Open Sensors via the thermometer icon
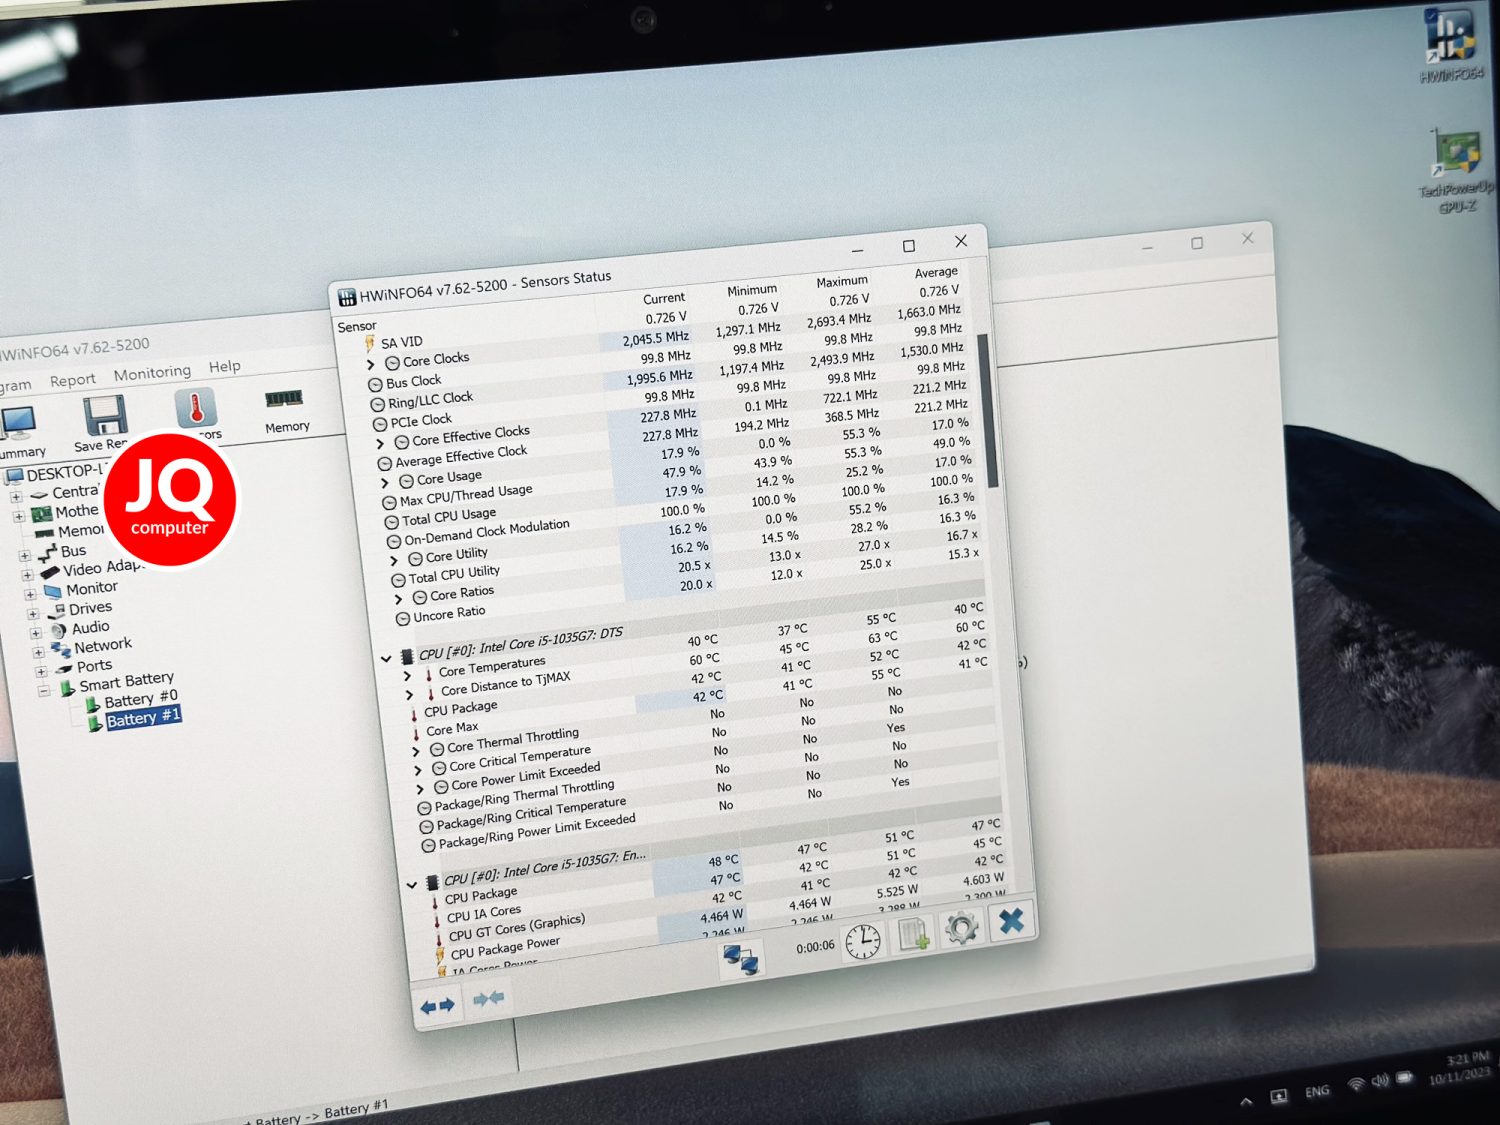 pyautogui.click(x=196, y=408)
